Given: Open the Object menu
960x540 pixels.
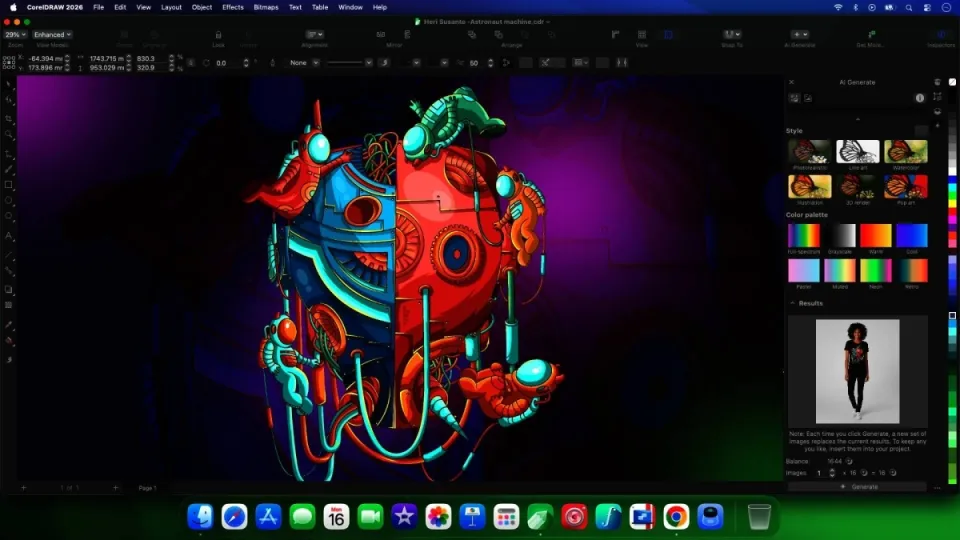Looking at the screenshot, I should pos(201,7).
